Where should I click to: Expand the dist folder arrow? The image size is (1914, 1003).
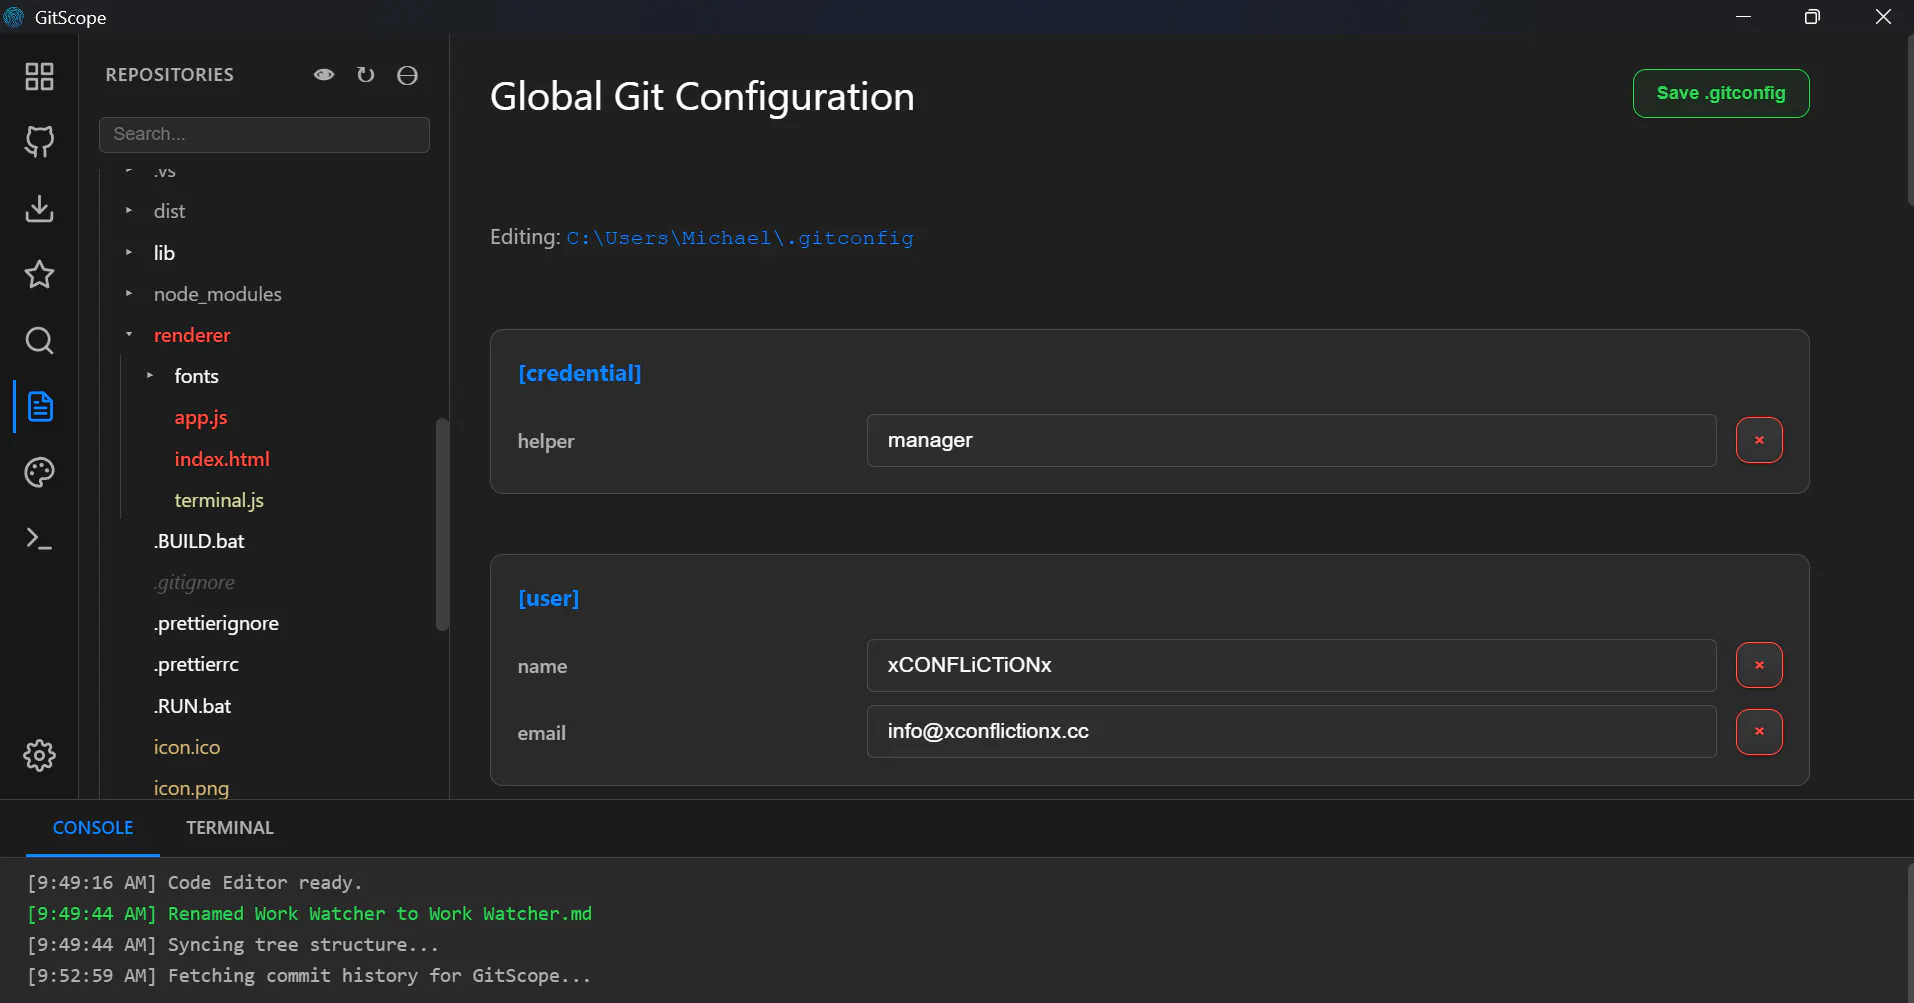pos(129,211)
